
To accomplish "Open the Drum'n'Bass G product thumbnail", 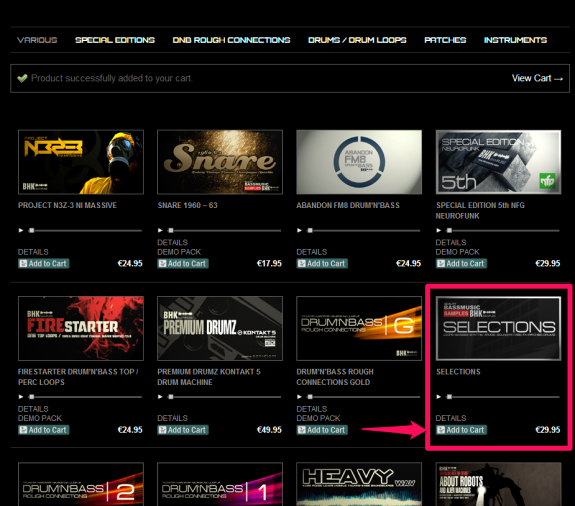I will click(359, 328).
